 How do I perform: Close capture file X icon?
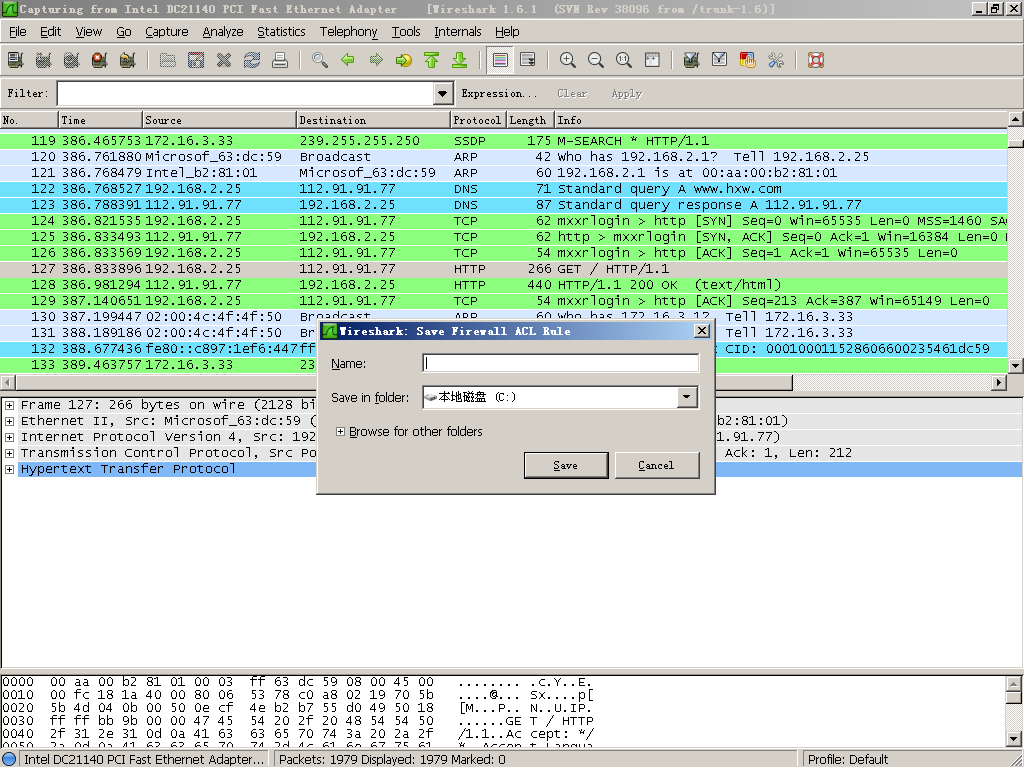coord(224,60)
